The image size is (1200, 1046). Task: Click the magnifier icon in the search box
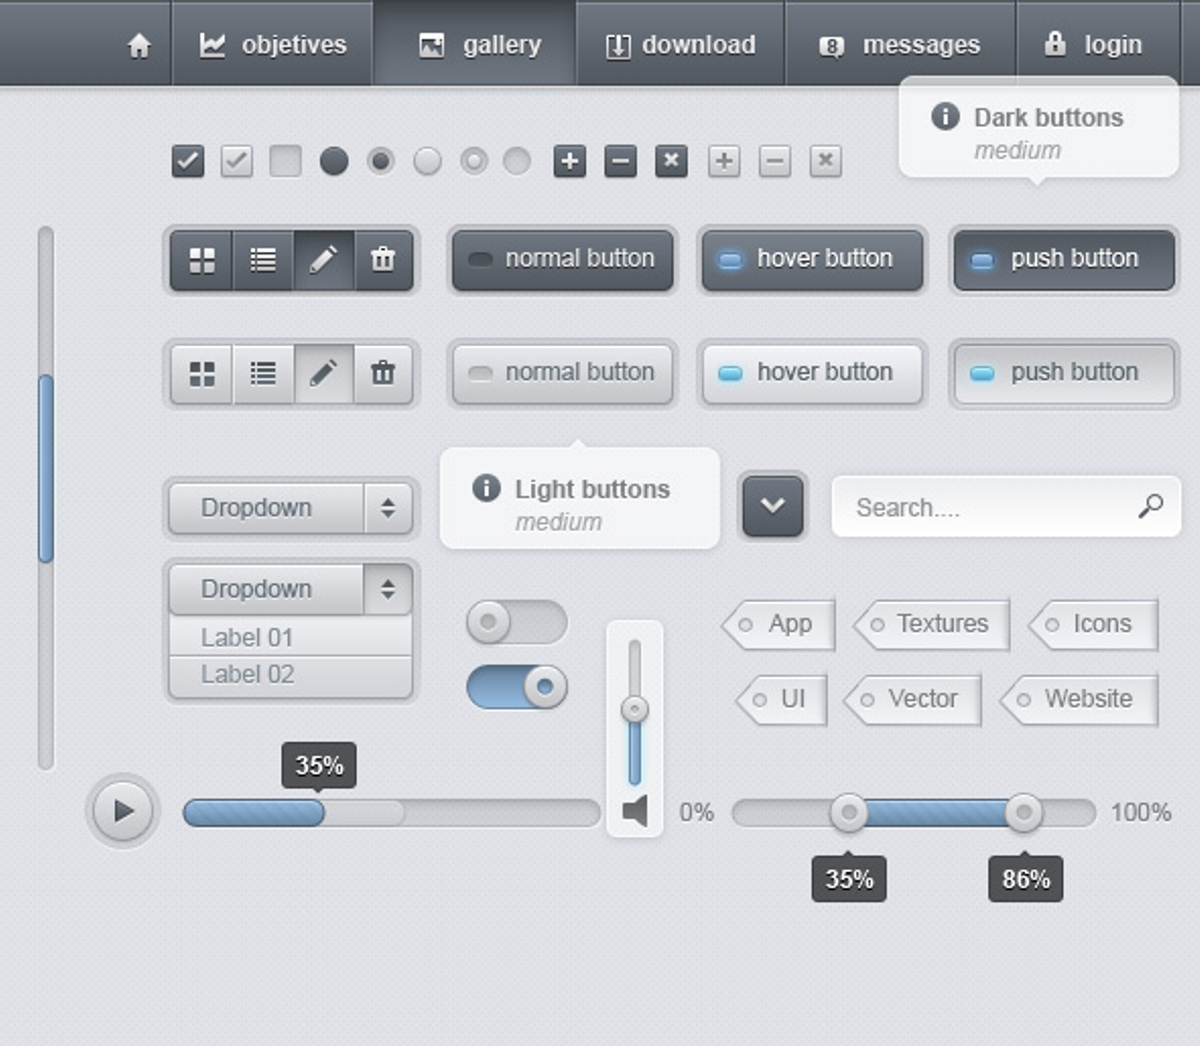(1150, 506)
